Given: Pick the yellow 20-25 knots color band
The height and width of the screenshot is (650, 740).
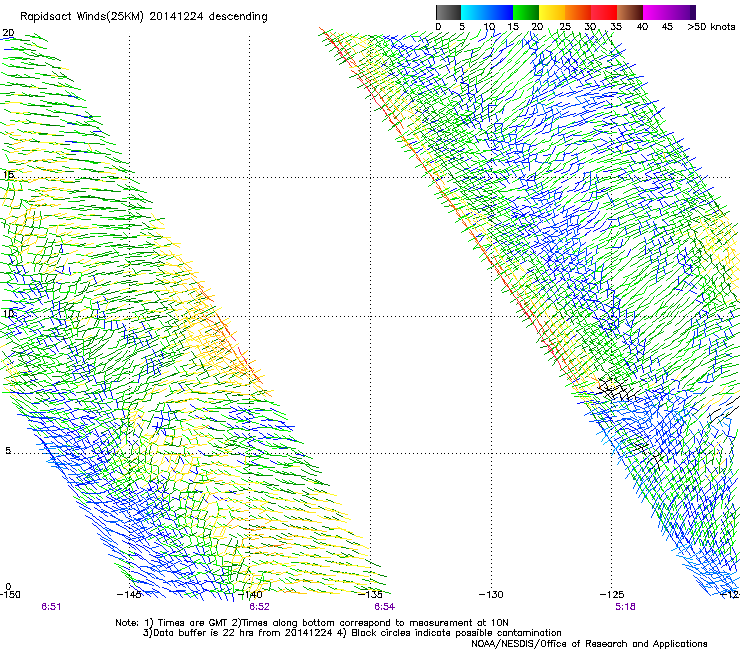Looking at the screenshot, I should coord(552,12).
